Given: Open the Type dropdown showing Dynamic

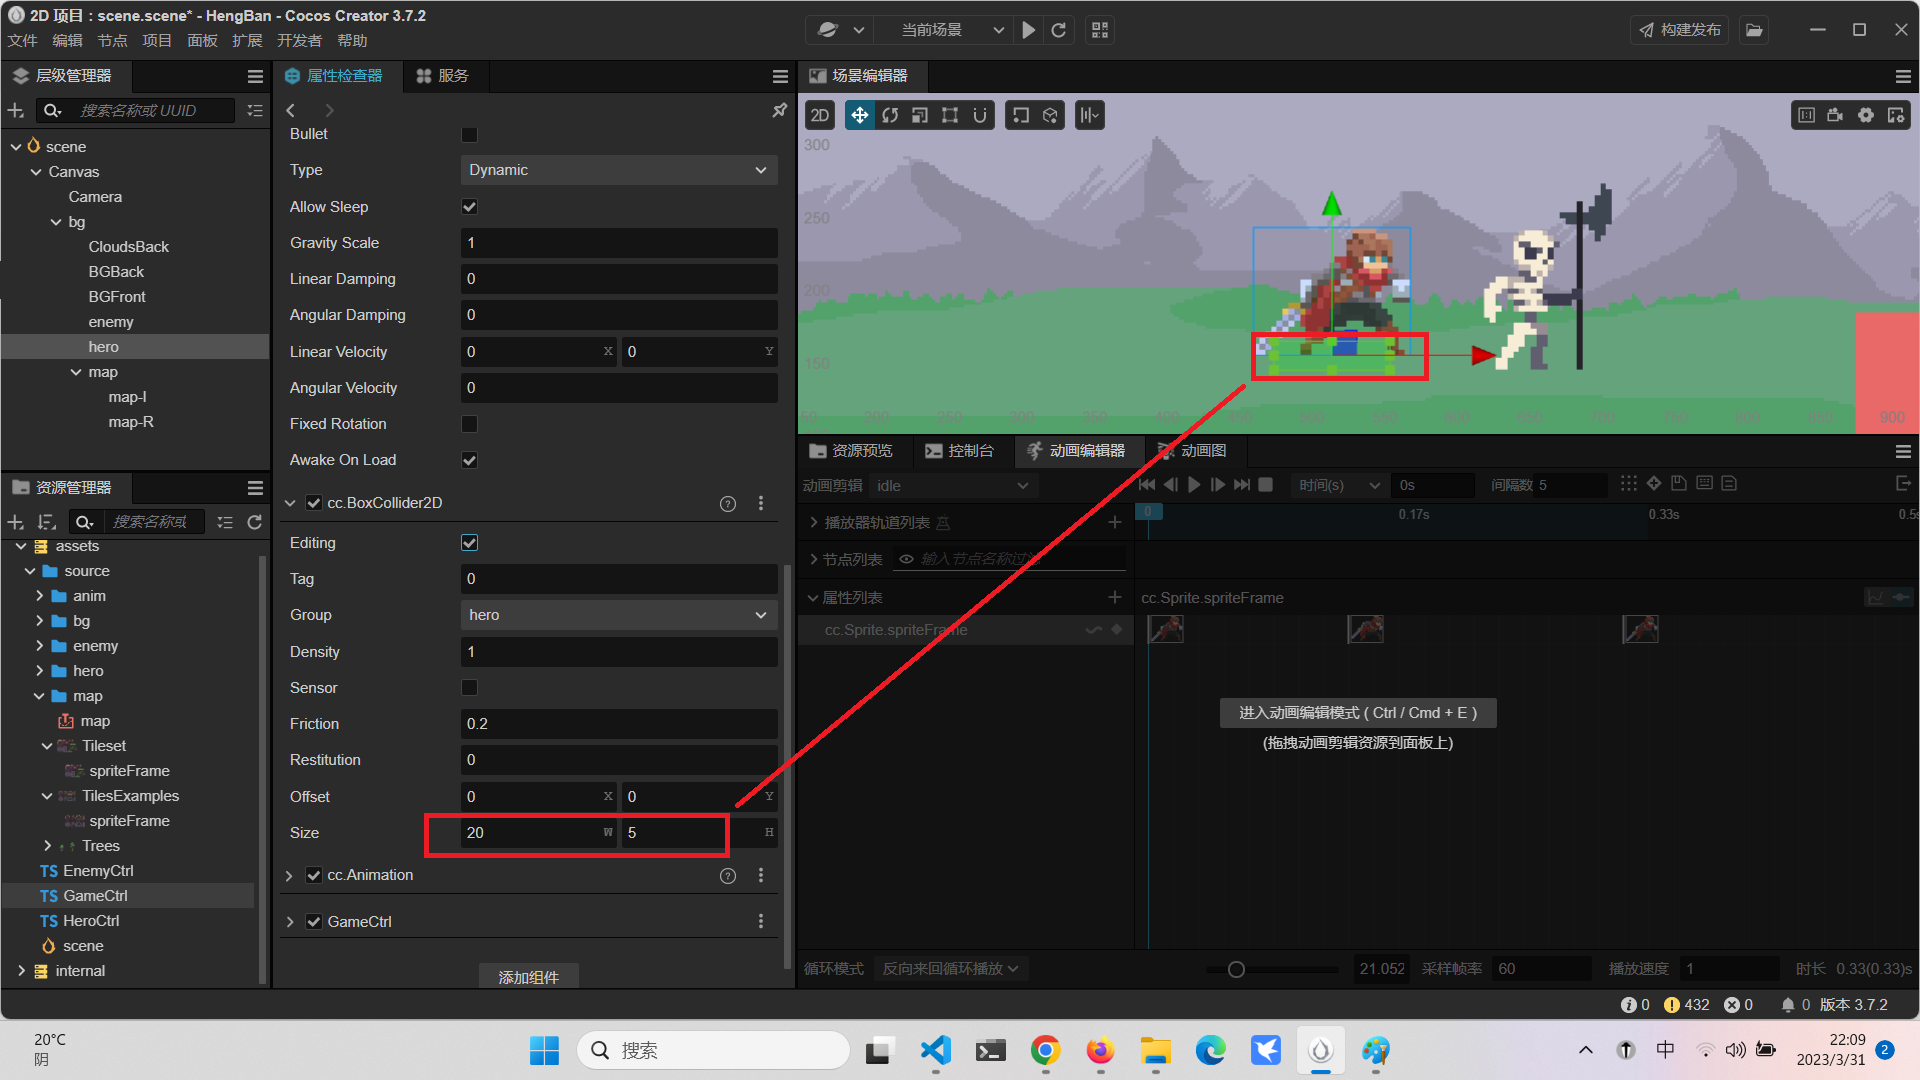Looking at the screenshot, I should coord(618,170).
